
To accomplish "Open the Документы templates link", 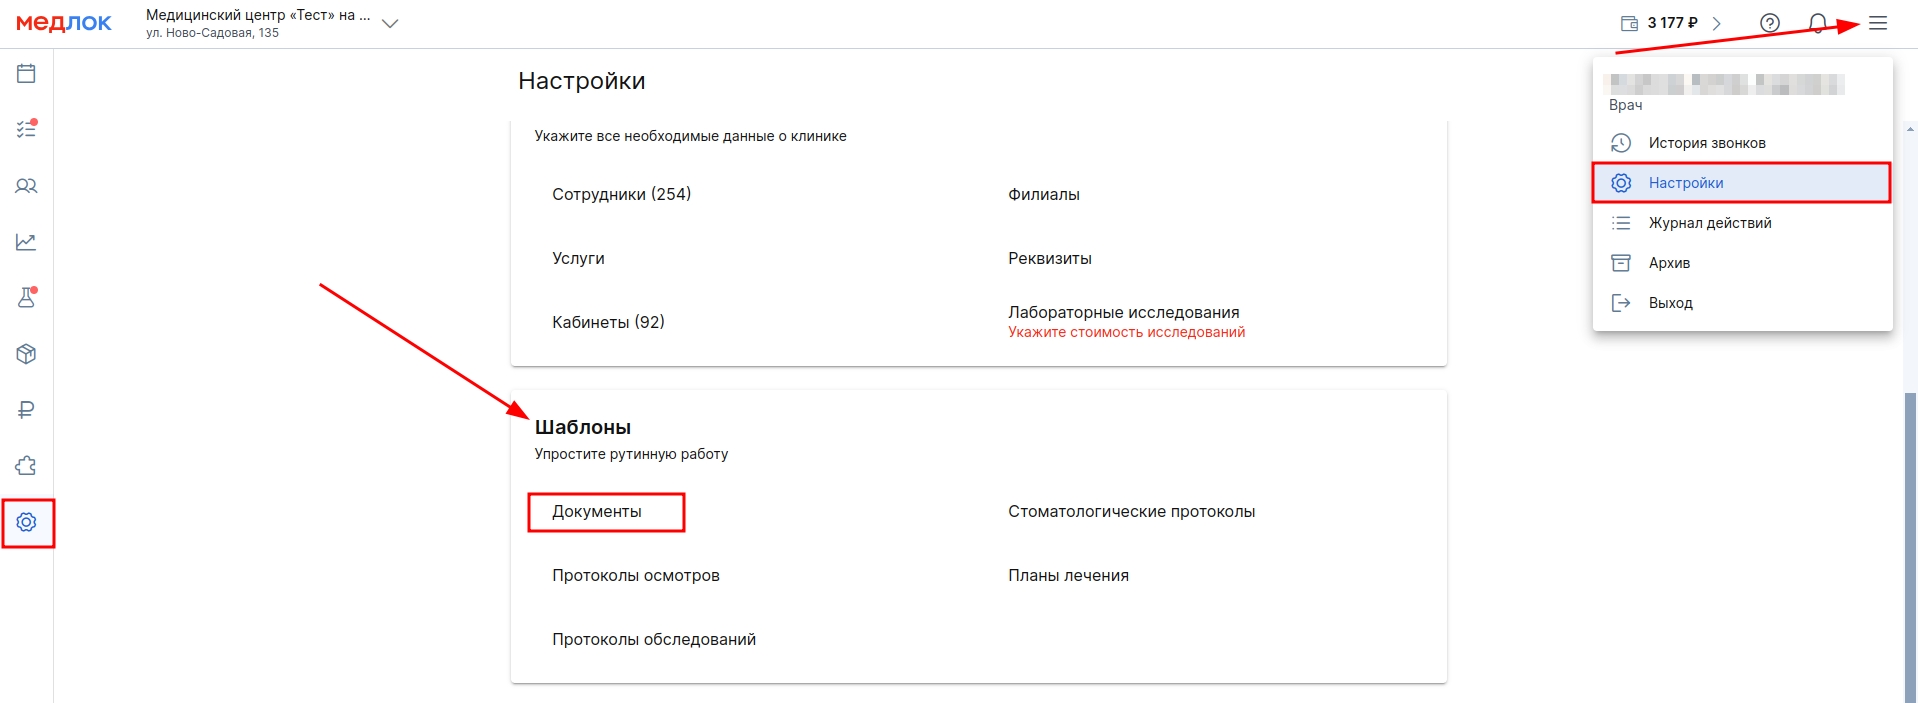I will coord(597,512).
